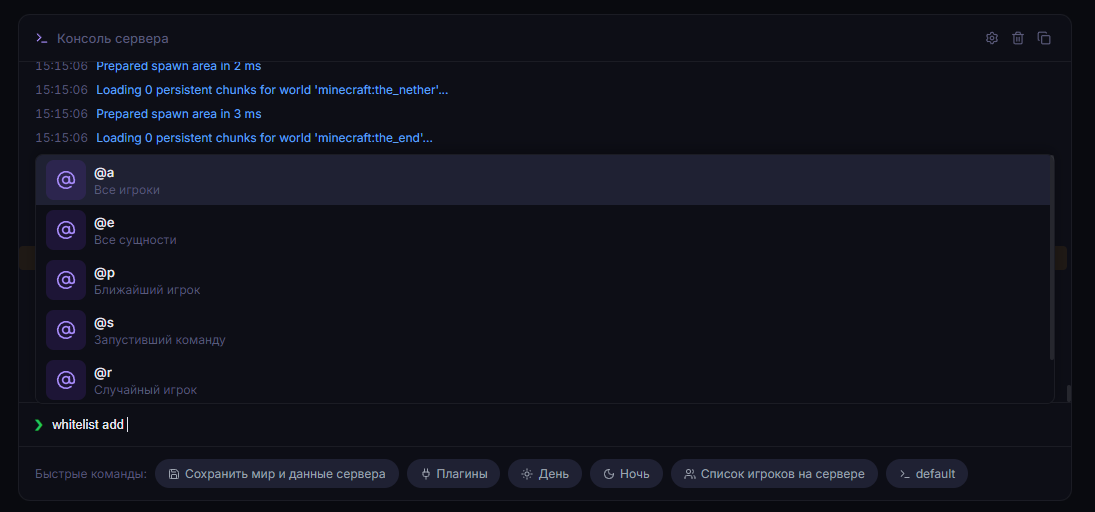
Task: Click the @ icon next to @e
Action: tap(66, 230)
